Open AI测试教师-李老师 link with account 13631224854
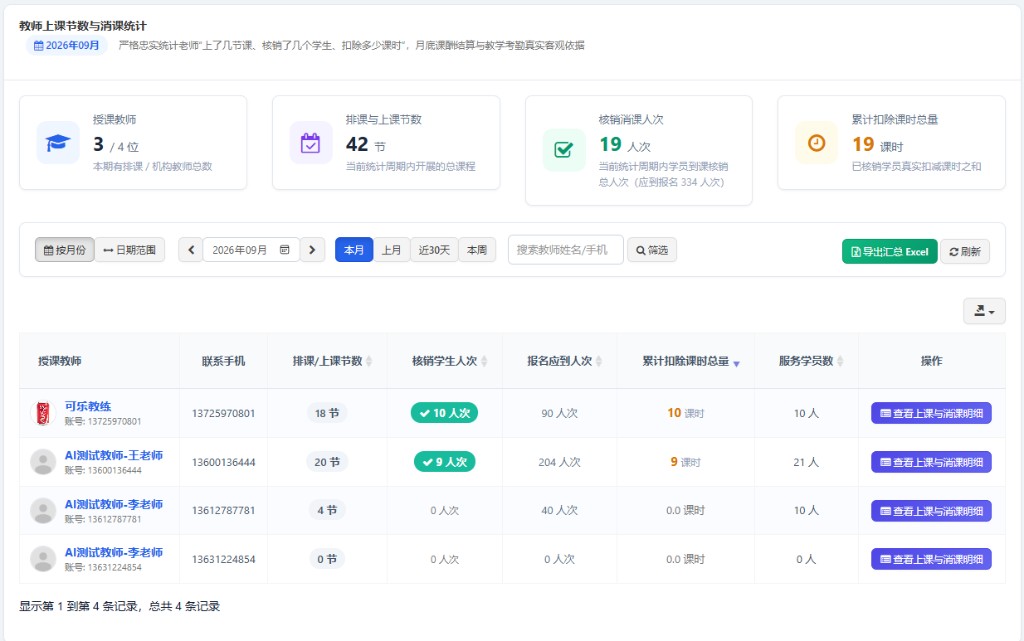 [x=114, y=552]
